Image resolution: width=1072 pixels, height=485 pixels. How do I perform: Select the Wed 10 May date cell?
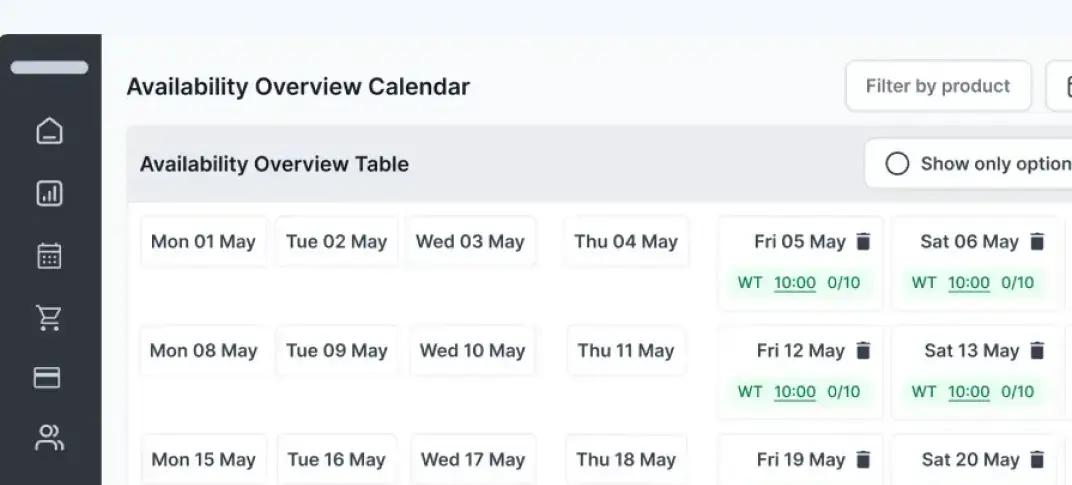pos(472,350)
